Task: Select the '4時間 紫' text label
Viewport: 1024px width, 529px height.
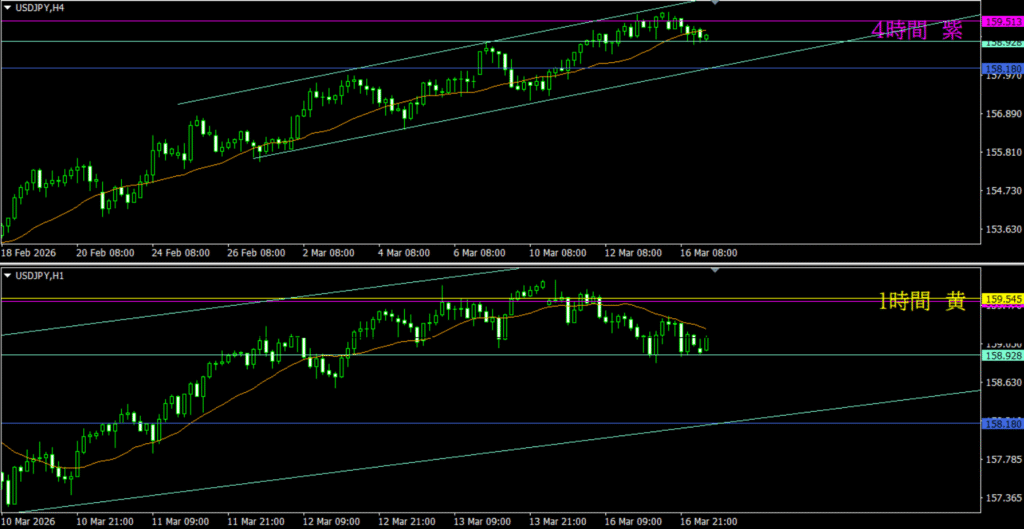Action: 916,31
